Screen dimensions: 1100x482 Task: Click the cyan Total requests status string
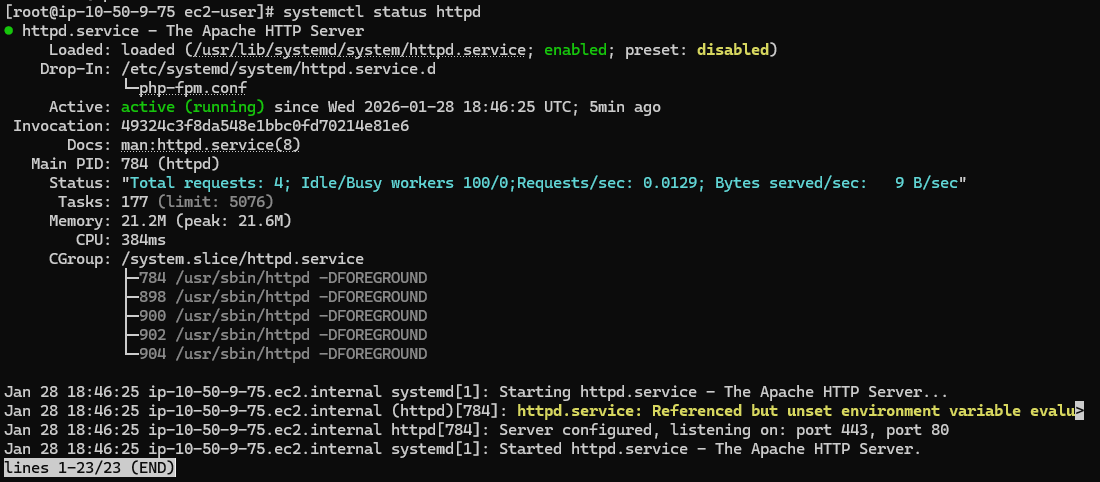pos(544,183)
